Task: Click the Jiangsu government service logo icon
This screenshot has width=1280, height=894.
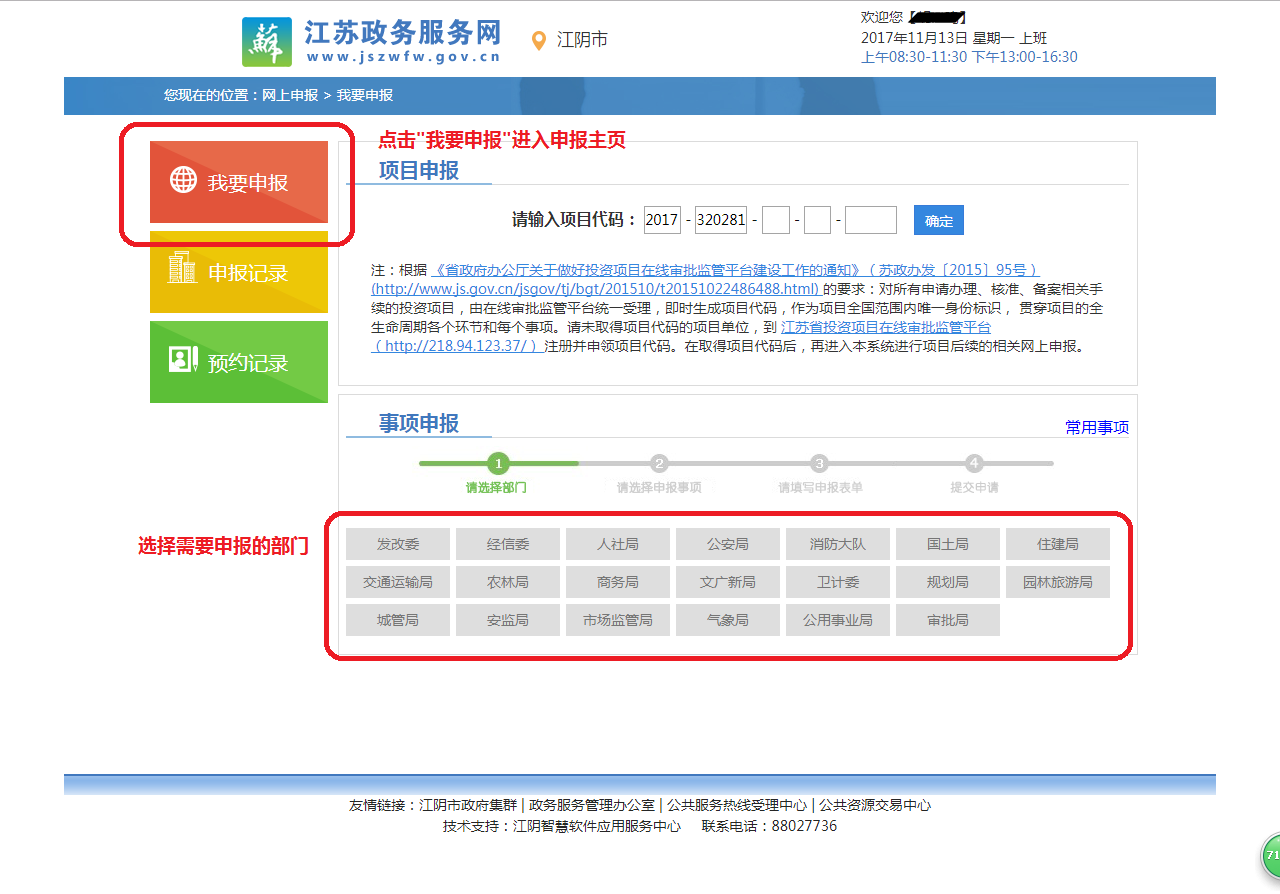Action: coord(267,42)
